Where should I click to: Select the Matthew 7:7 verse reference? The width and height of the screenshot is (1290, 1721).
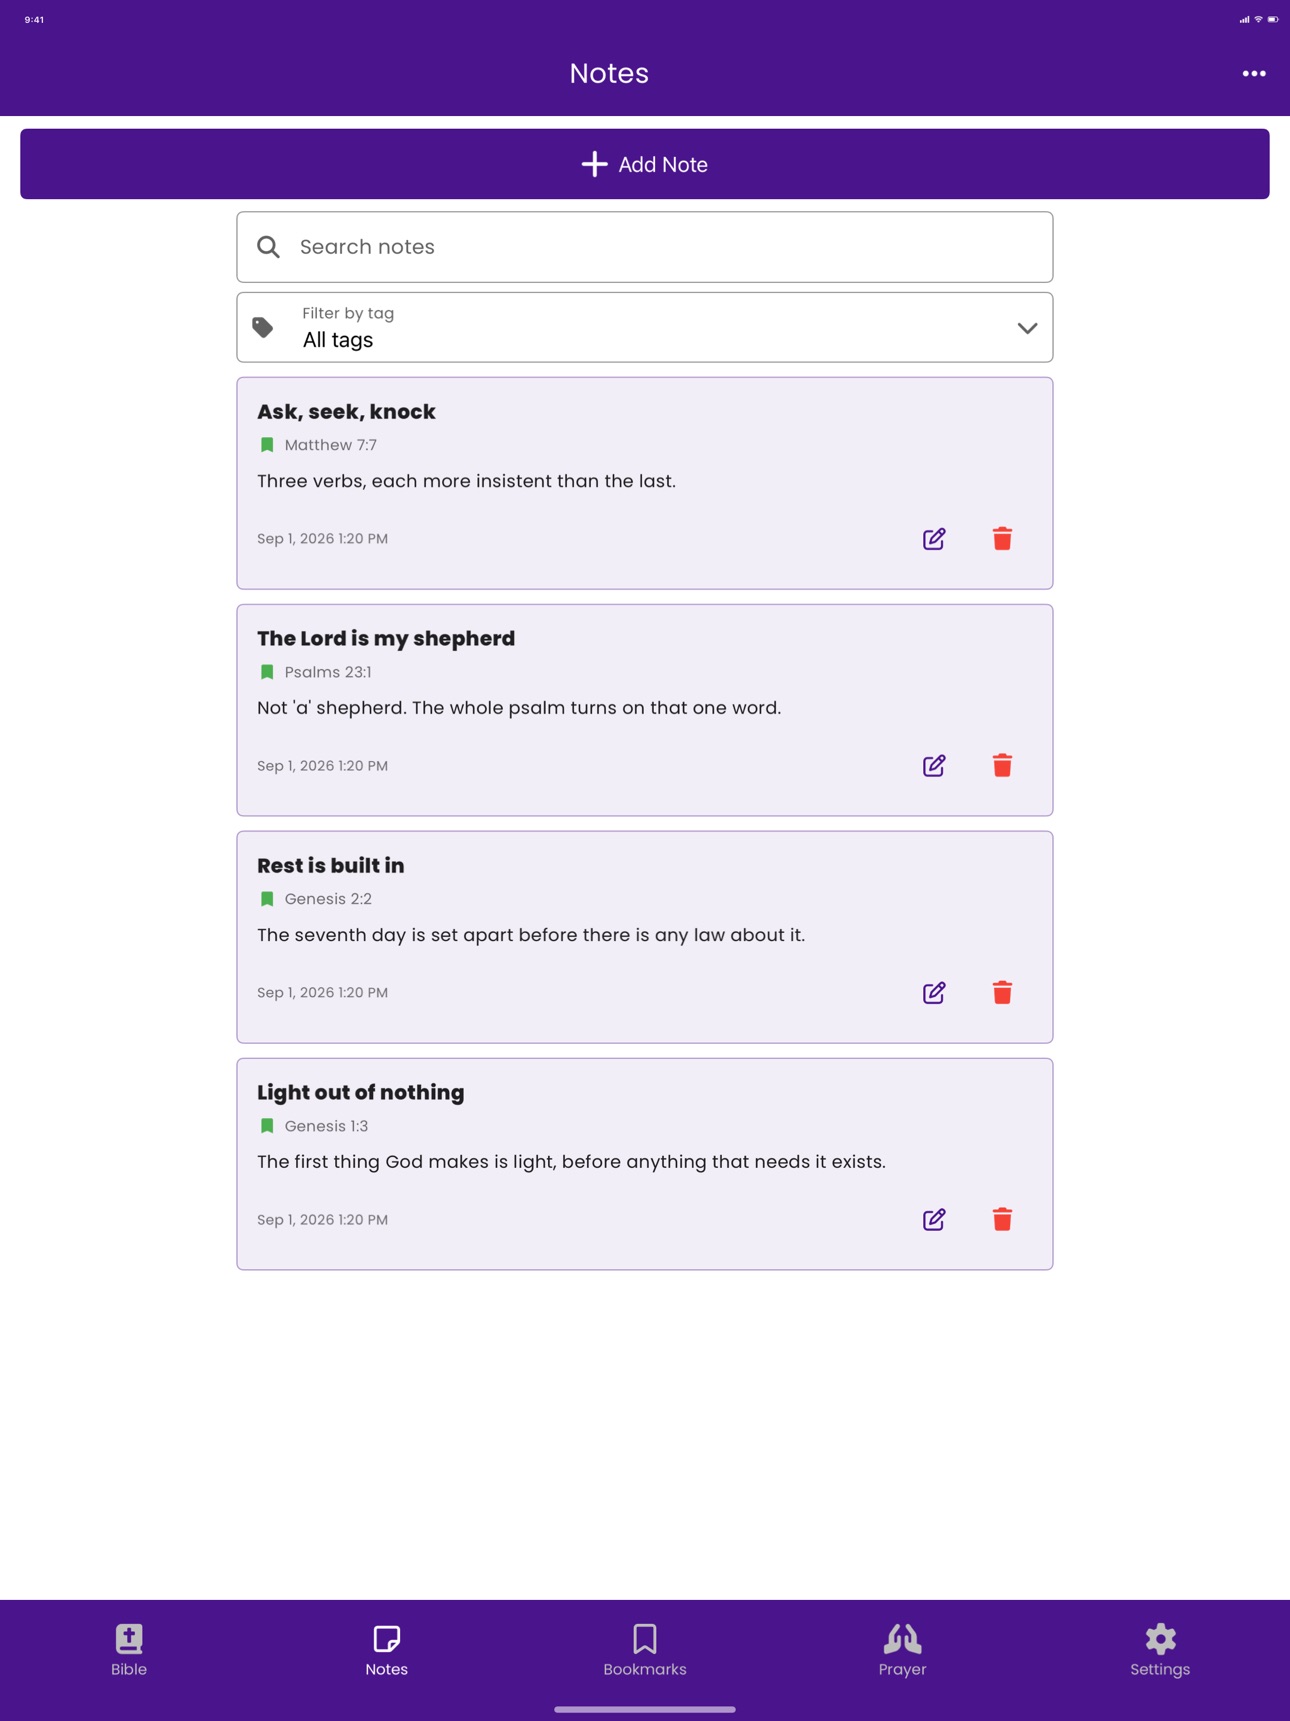click(331, 445)
